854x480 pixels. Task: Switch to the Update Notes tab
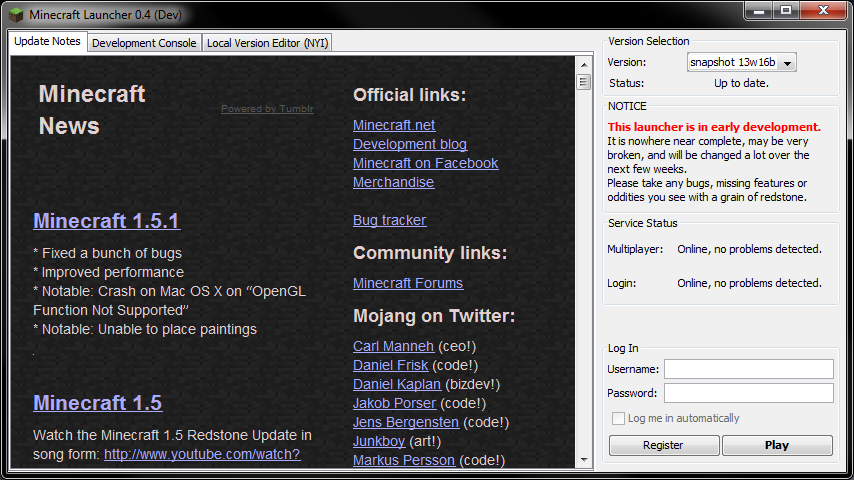click(x=47, y=41)
